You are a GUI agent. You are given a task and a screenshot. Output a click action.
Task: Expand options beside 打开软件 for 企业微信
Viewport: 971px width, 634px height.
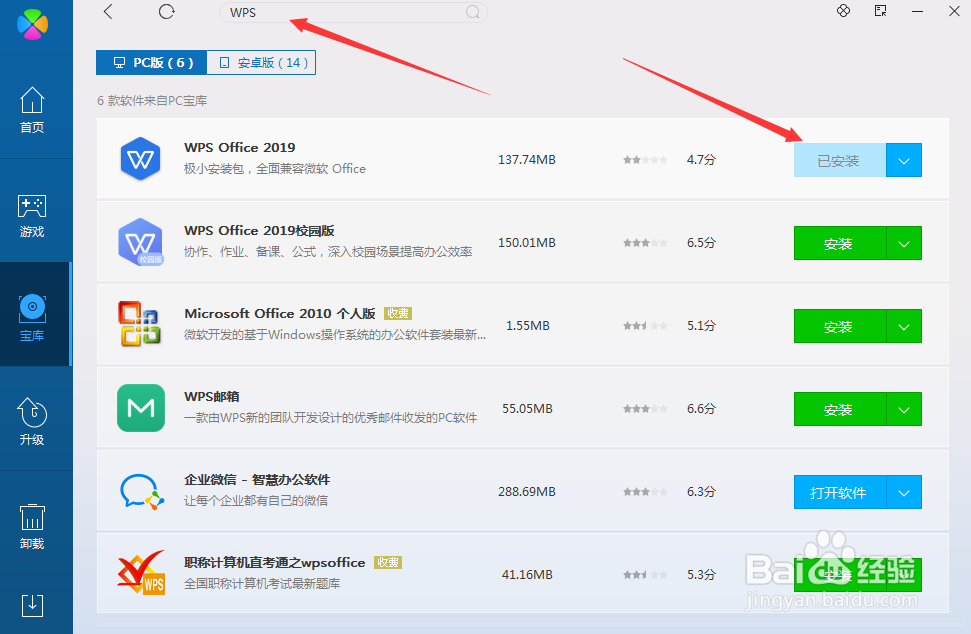904,492
